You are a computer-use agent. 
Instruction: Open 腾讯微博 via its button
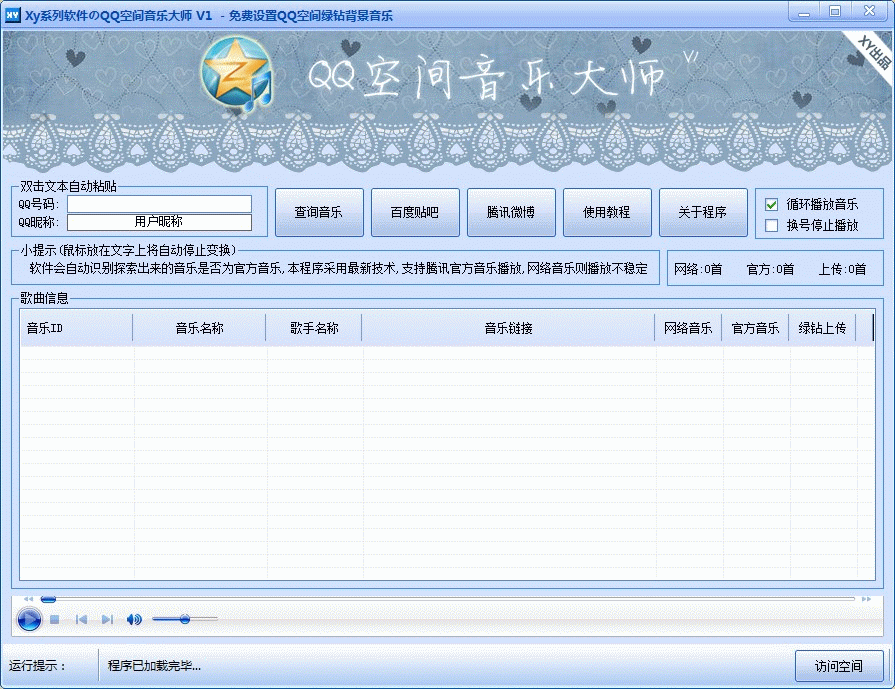point(511,212)
